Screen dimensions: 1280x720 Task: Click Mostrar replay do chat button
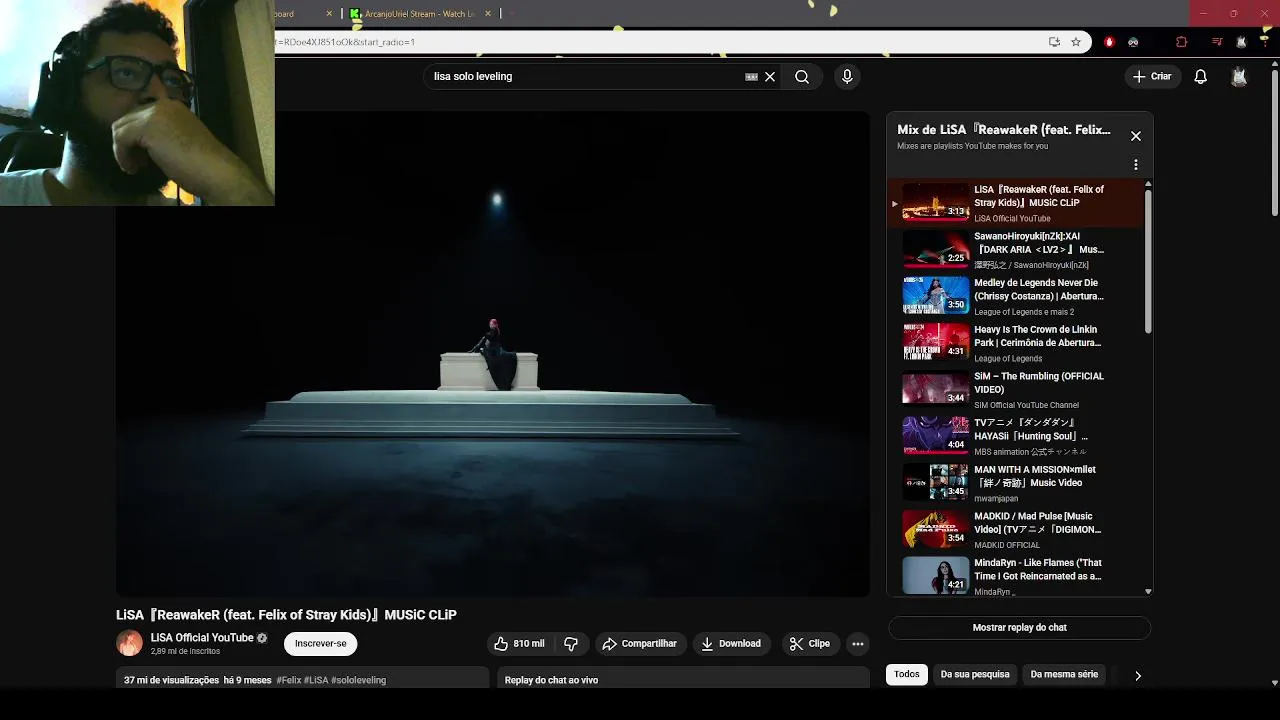(x=1019, y=628)
